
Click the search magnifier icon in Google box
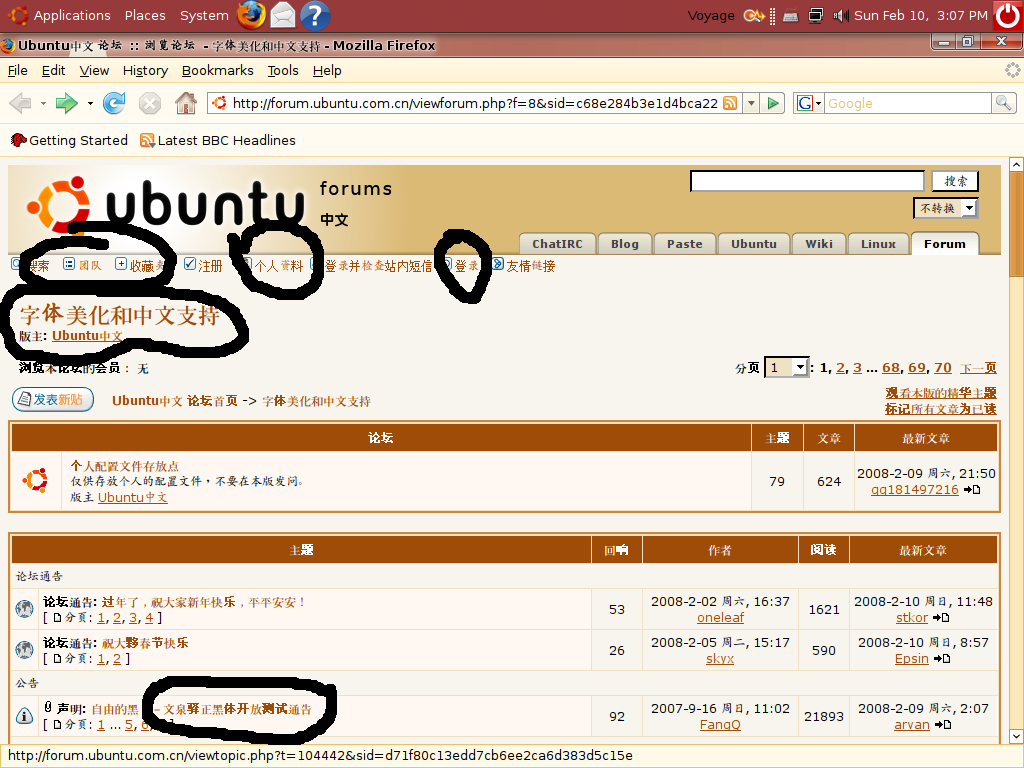tap(1003, 103)
